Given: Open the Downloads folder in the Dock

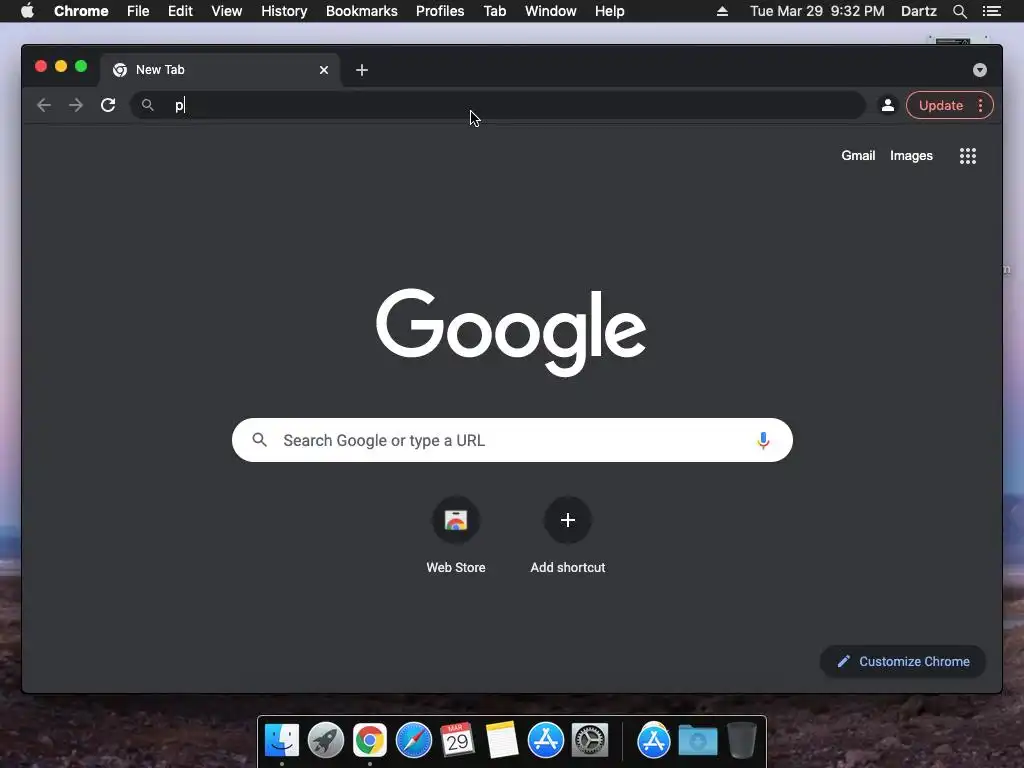Looking at the screenshot, I should pyautogui.click(x=697, y=741).
